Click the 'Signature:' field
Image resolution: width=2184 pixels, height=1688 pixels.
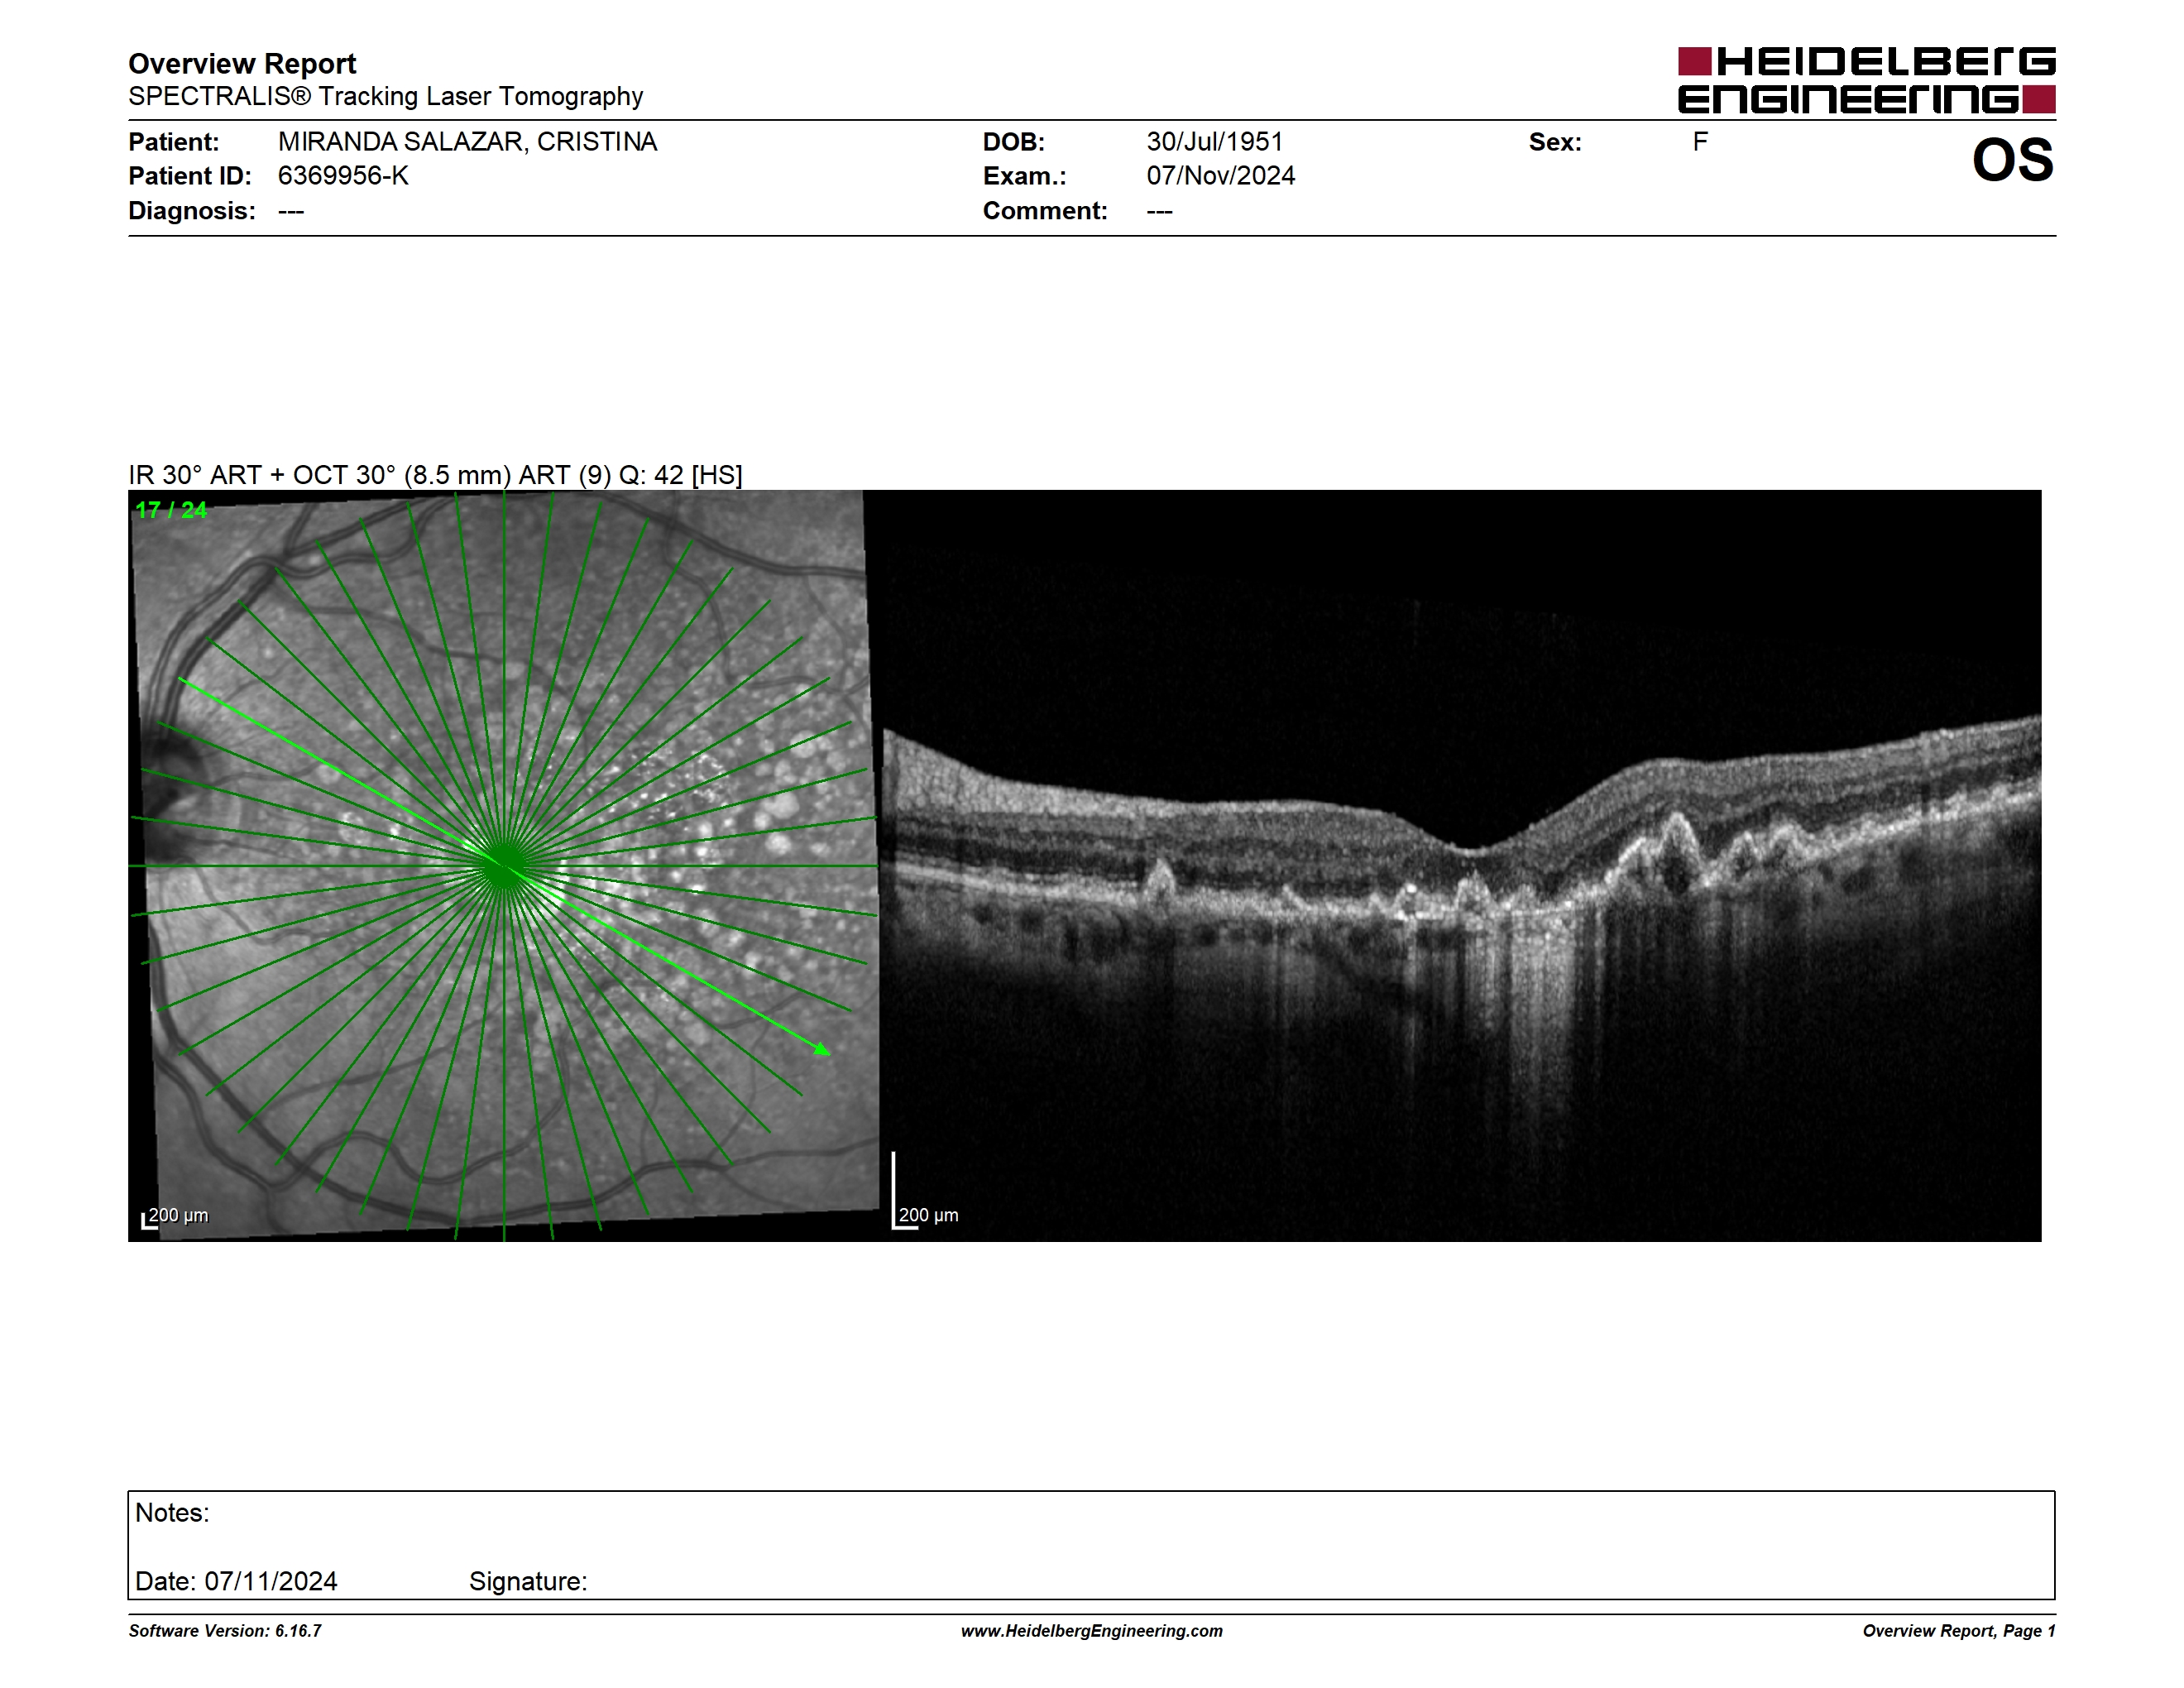coord(528,1581)
